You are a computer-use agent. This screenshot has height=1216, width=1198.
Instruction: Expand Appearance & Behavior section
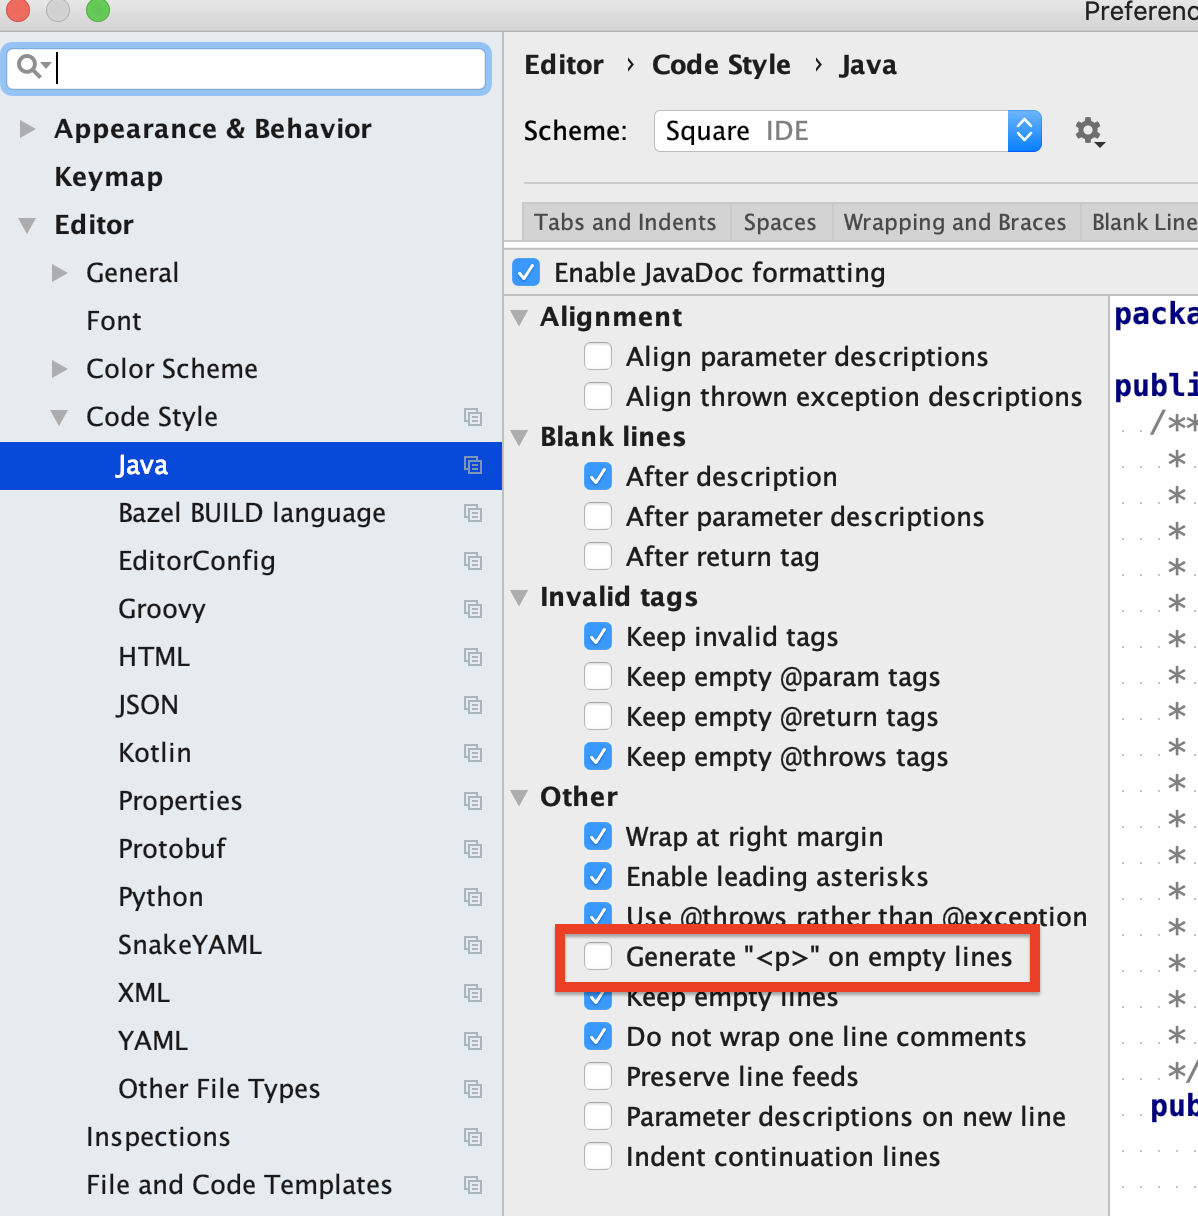tap(28, 129)
